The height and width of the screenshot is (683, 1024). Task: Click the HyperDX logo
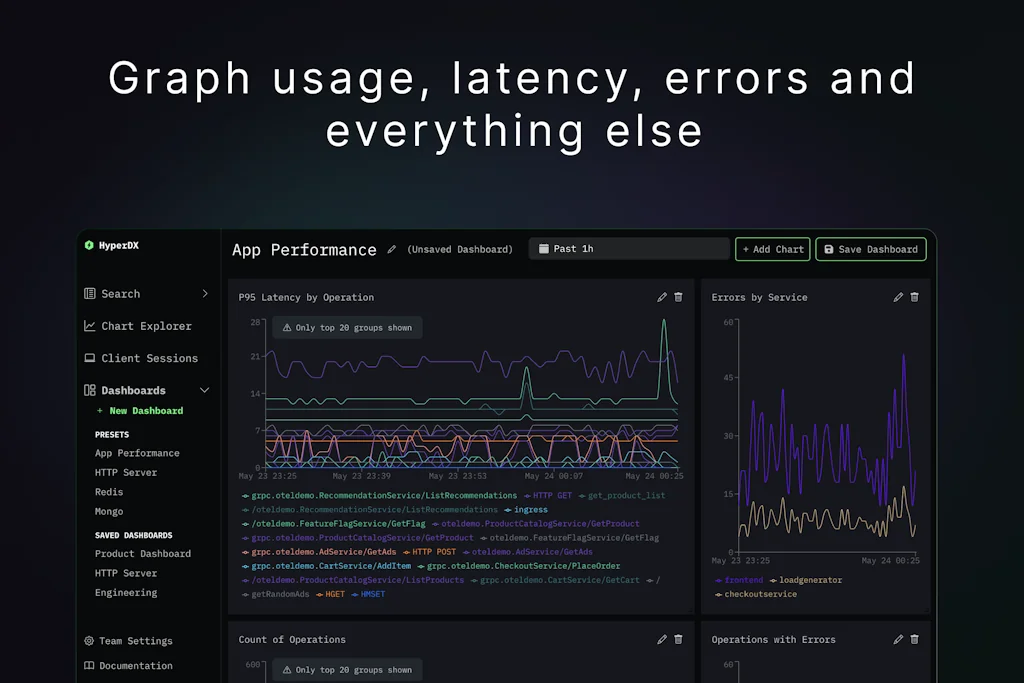point(112,244)
